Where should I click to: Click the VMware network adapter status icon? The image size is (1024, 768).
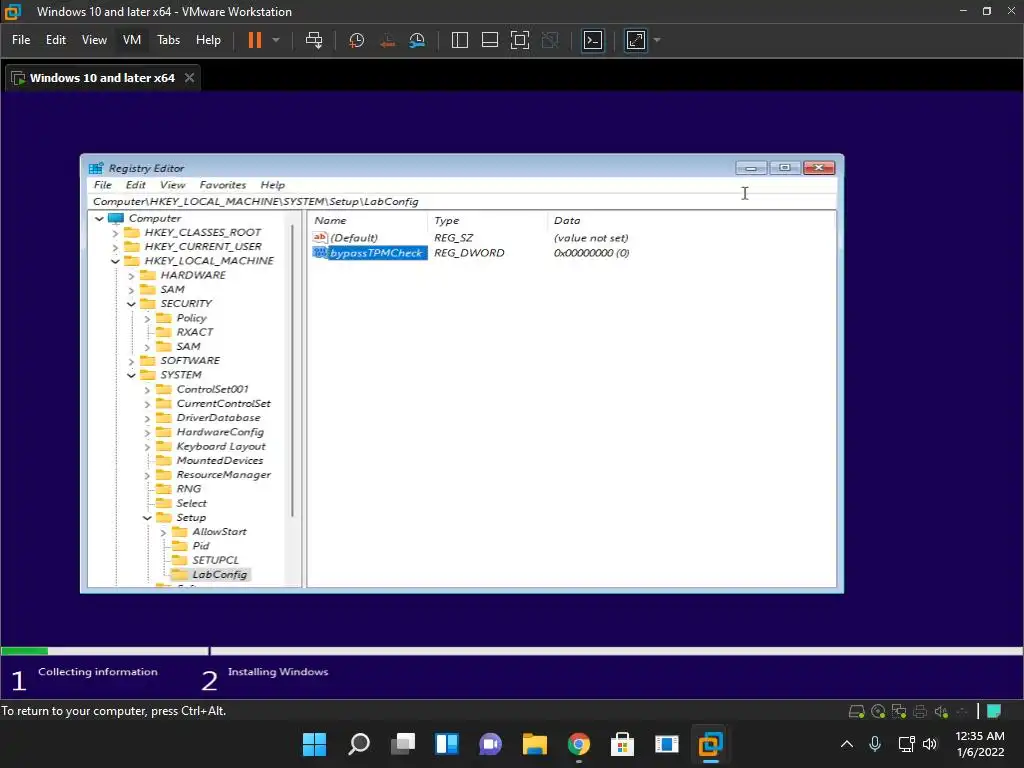click(899, 712)
